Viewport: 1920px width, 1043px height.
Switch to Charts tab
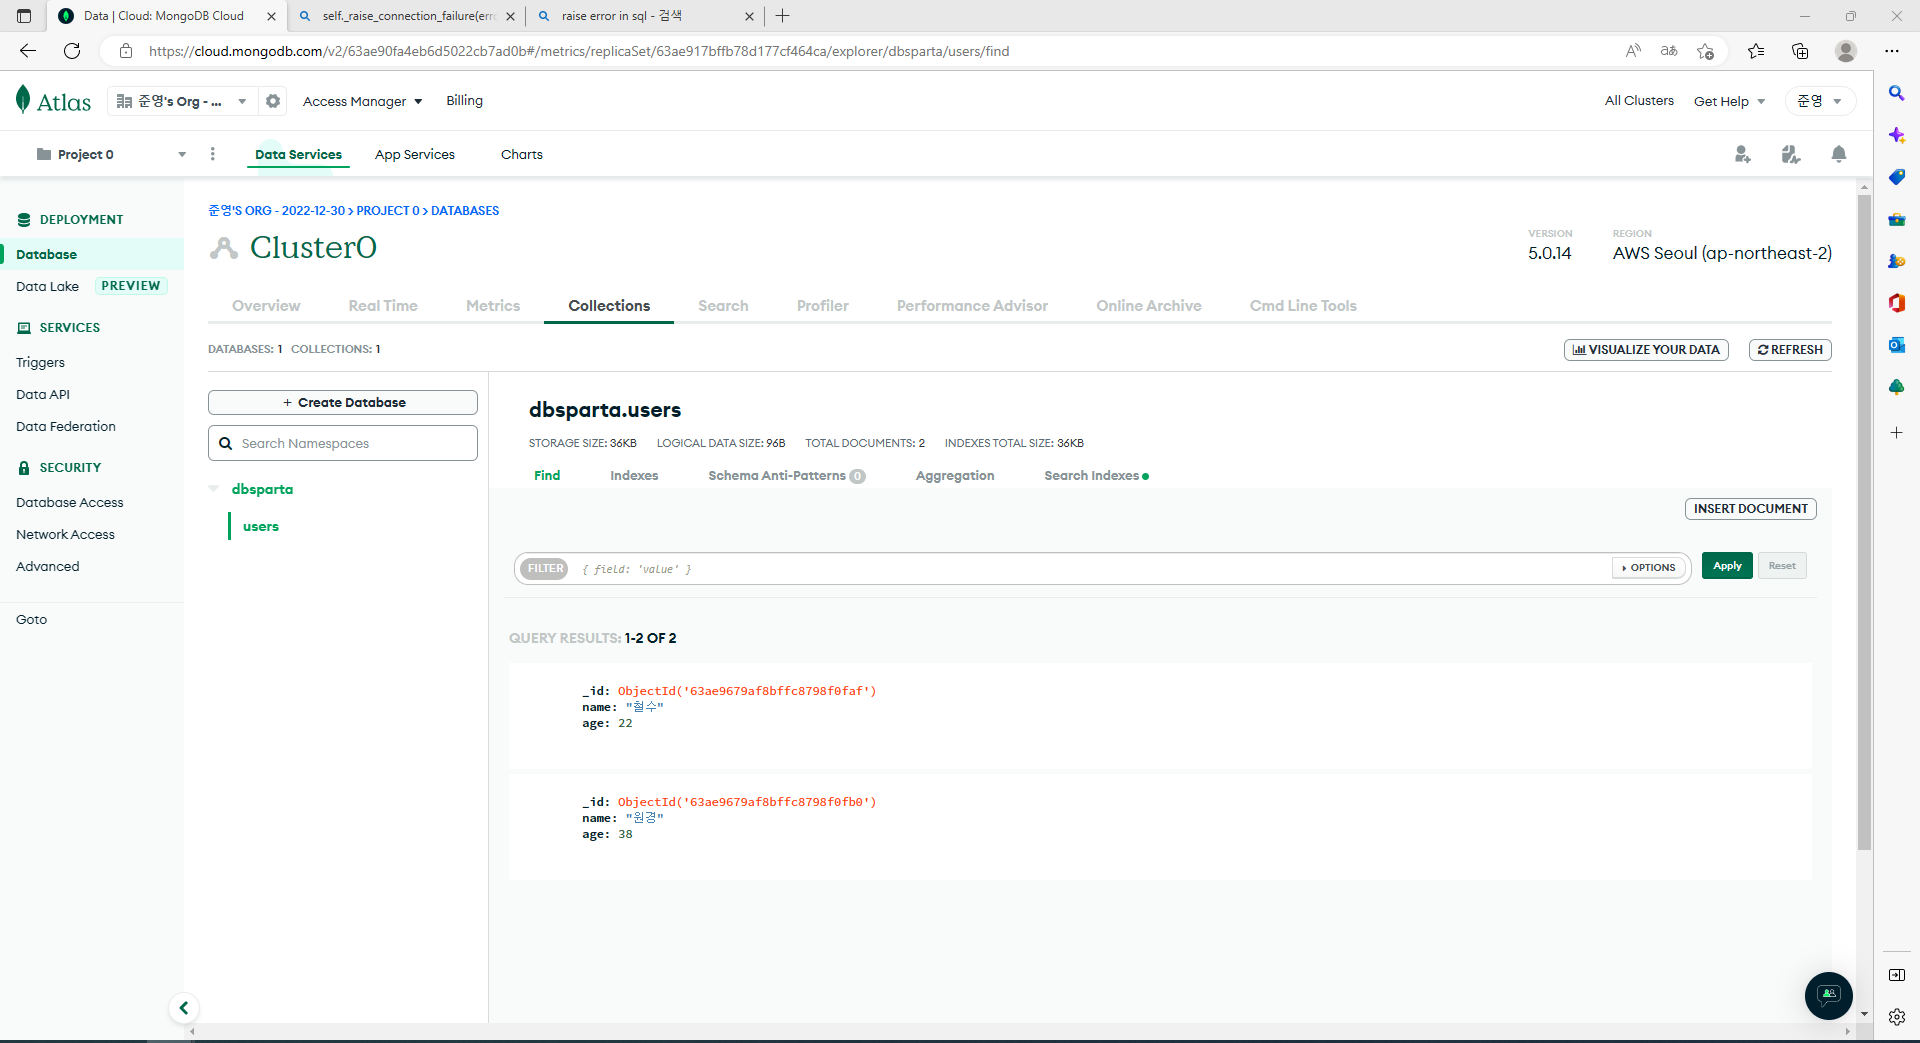pyautogui.click(x=522, y=154)
